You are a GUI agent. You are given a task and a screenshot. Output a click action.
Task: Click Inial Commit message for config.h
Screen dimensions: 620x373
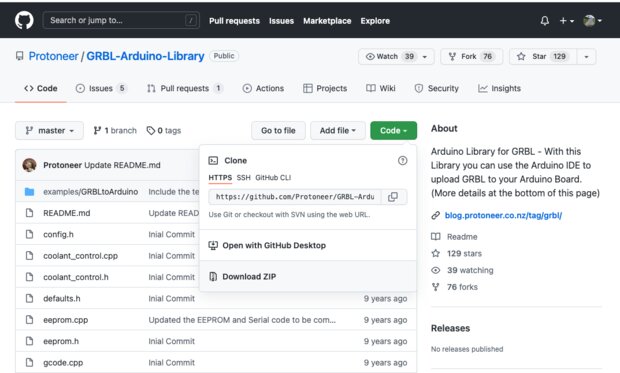[x=172, y=235]
